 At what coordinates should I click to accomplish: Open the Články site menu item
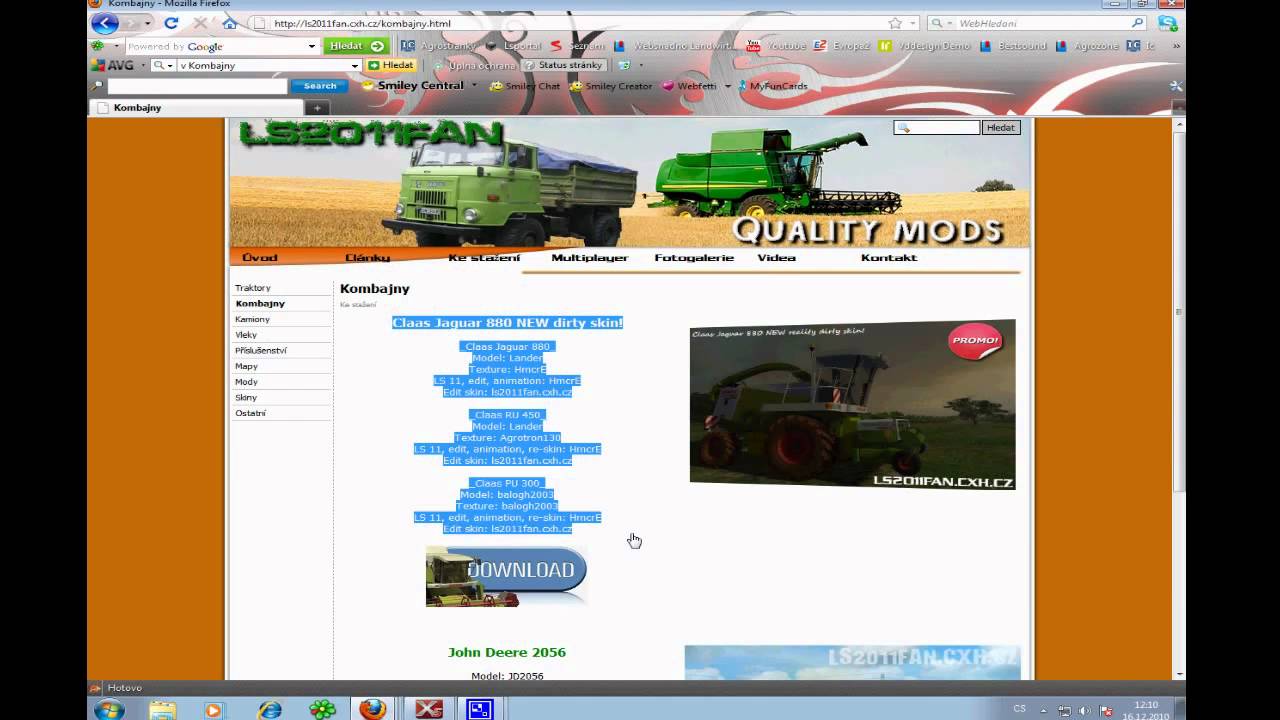click(x=368, y=258)
